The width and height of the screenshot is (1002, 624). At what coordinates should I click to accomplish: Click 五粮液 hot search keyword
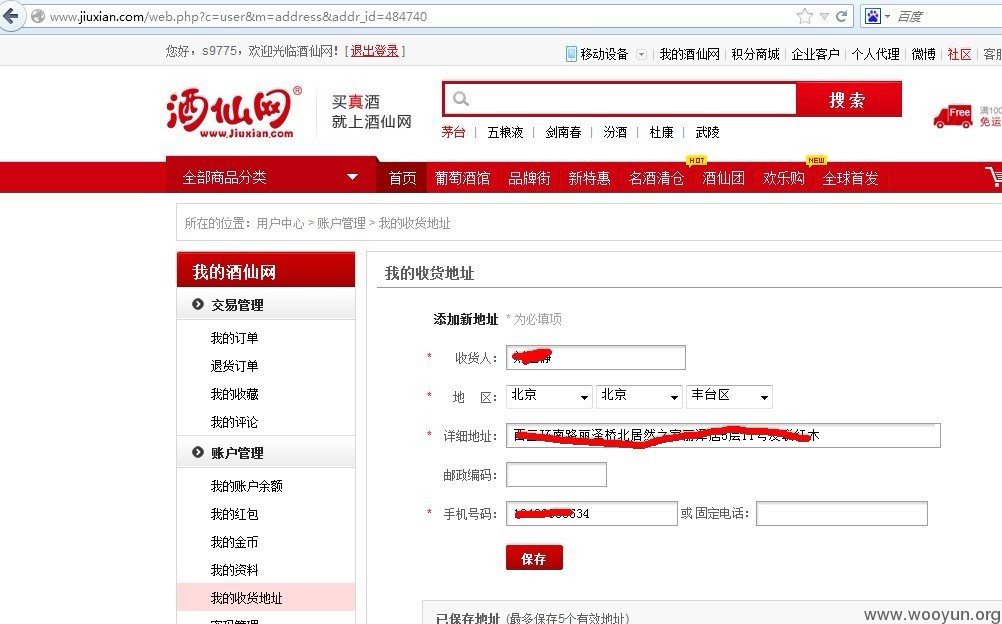(505, 132)
